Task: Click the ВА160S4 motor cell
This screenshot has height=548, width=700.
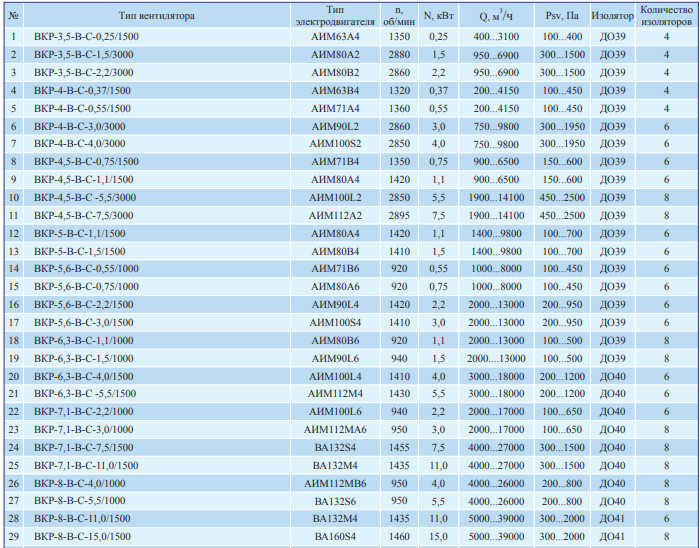Action: [334, 538]
